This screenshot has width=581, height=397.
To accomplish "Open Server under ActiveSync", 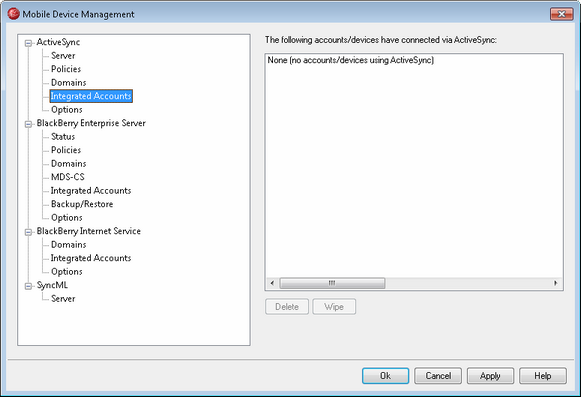I will tap(63, 56).
